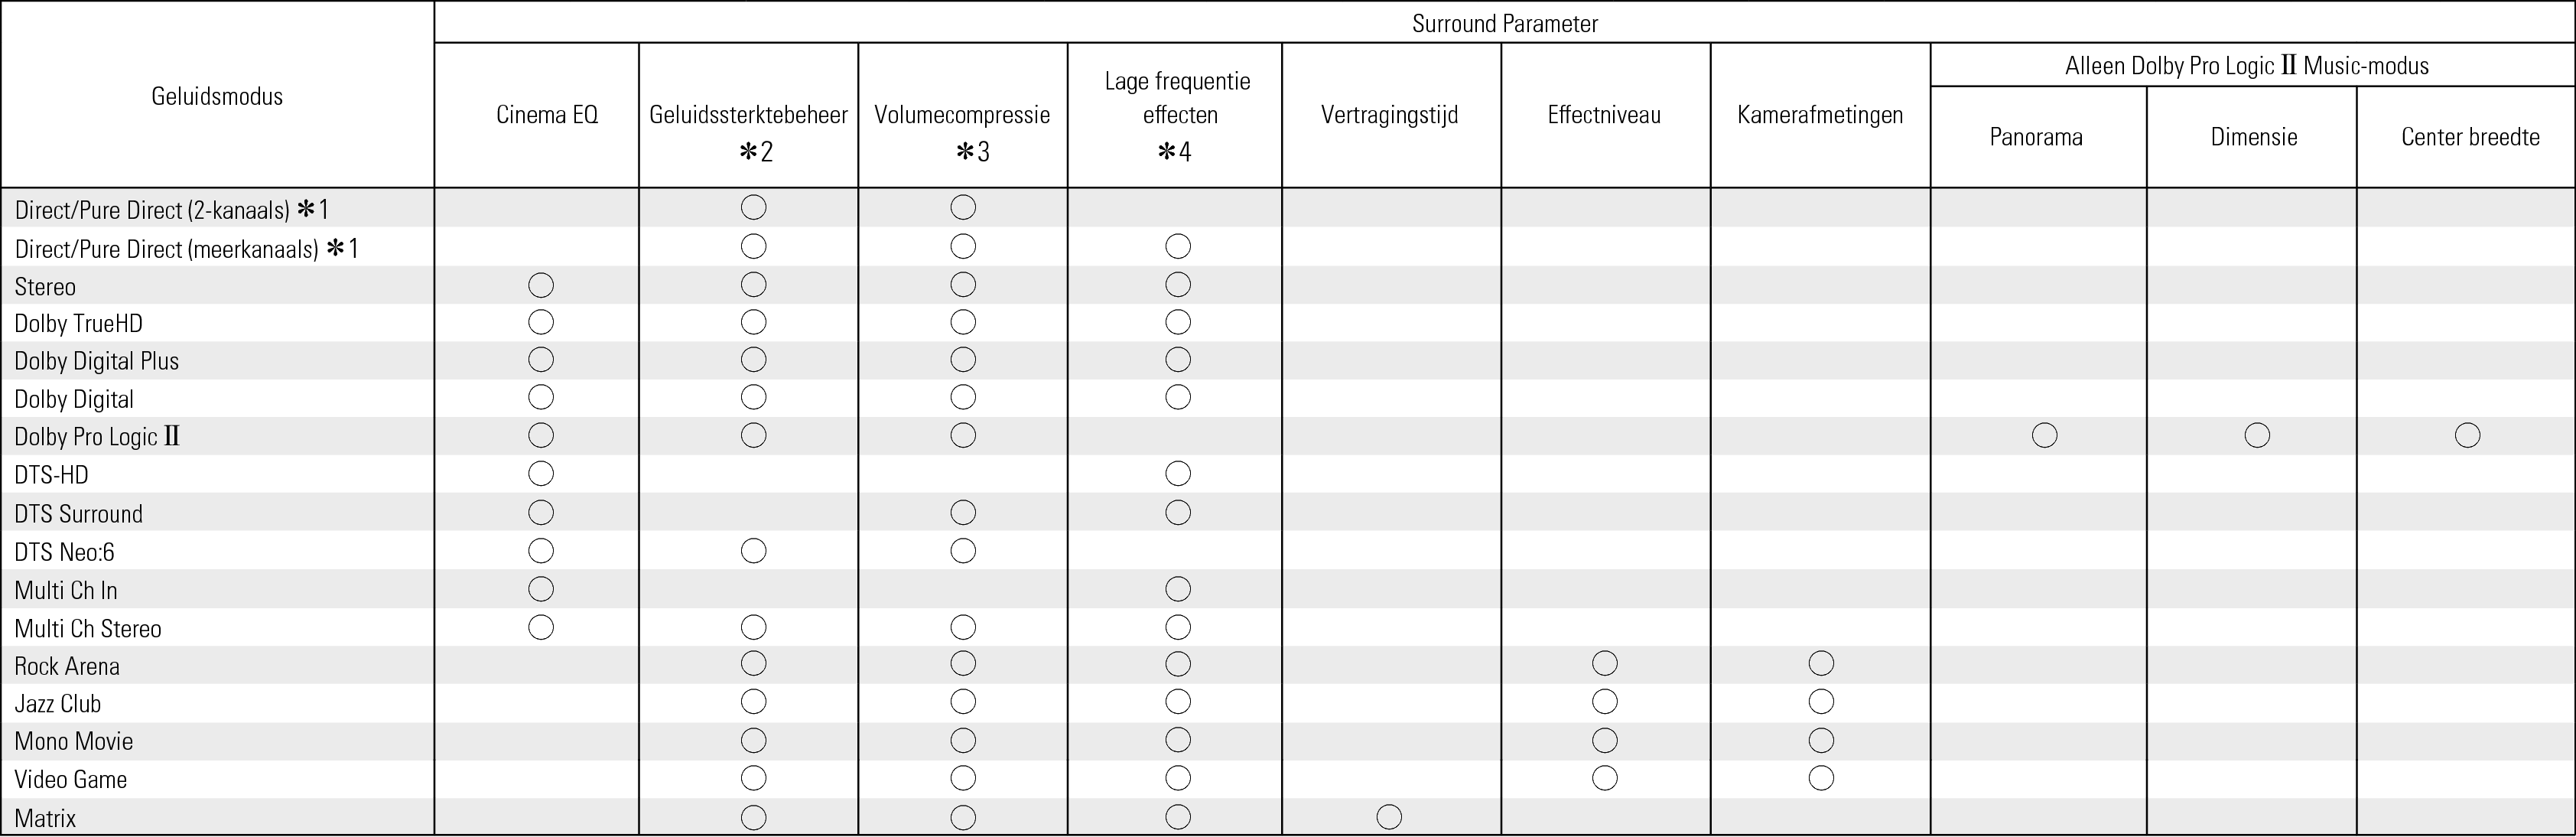
Task: Select the Effectniveau circle for Jazz Club
Action: pos(1604,702)
